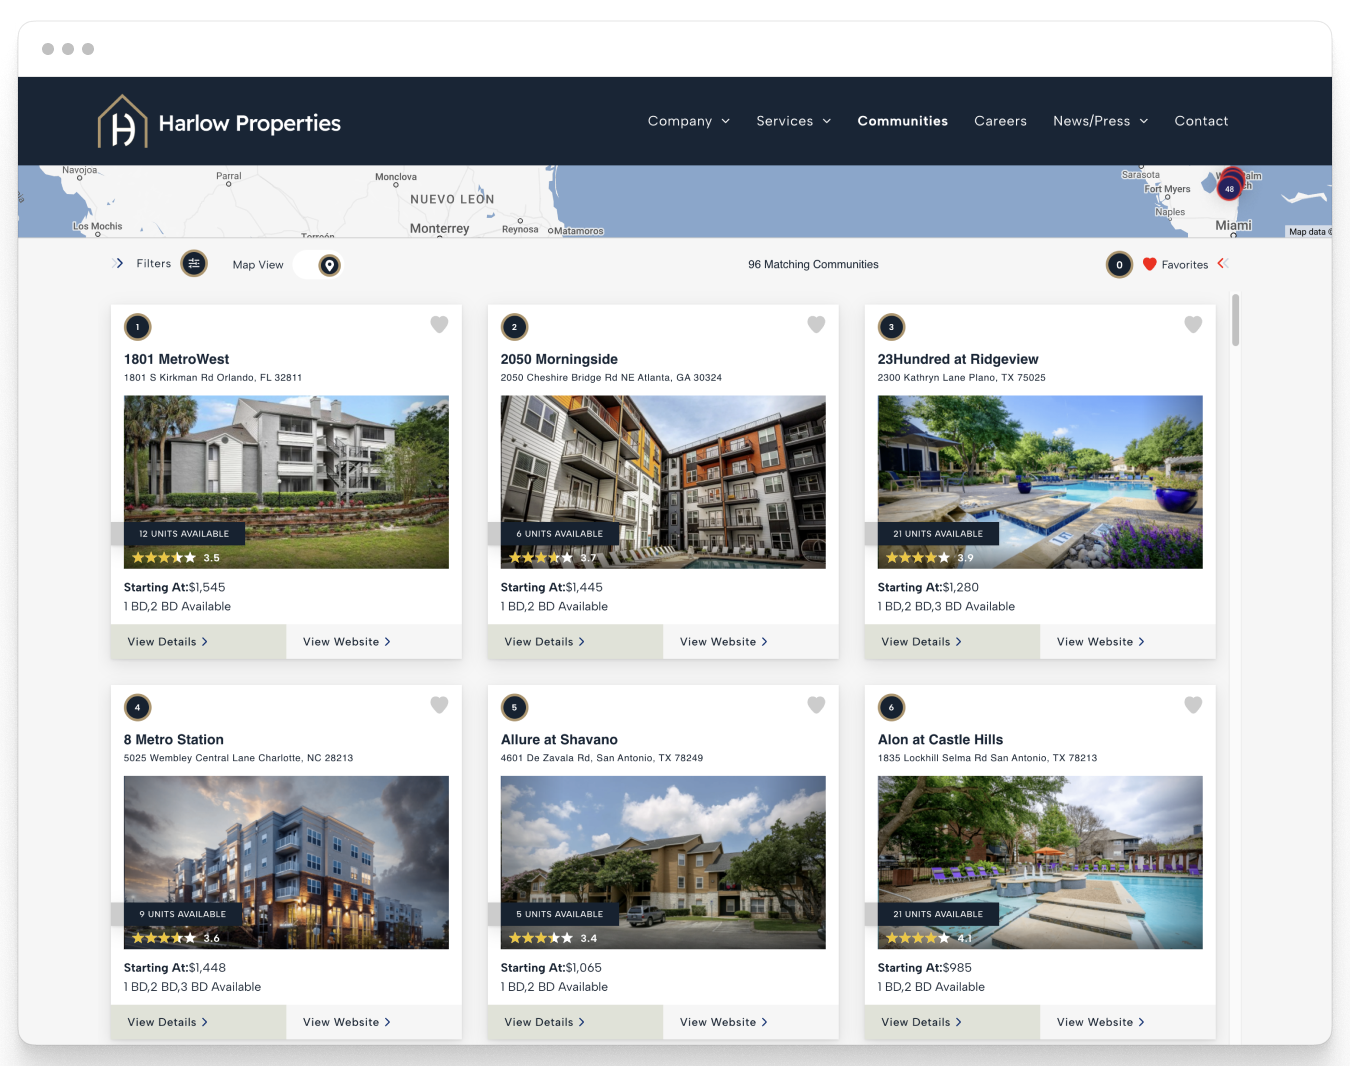
Task: Open the Careers page
Action: coord(1000,121)
